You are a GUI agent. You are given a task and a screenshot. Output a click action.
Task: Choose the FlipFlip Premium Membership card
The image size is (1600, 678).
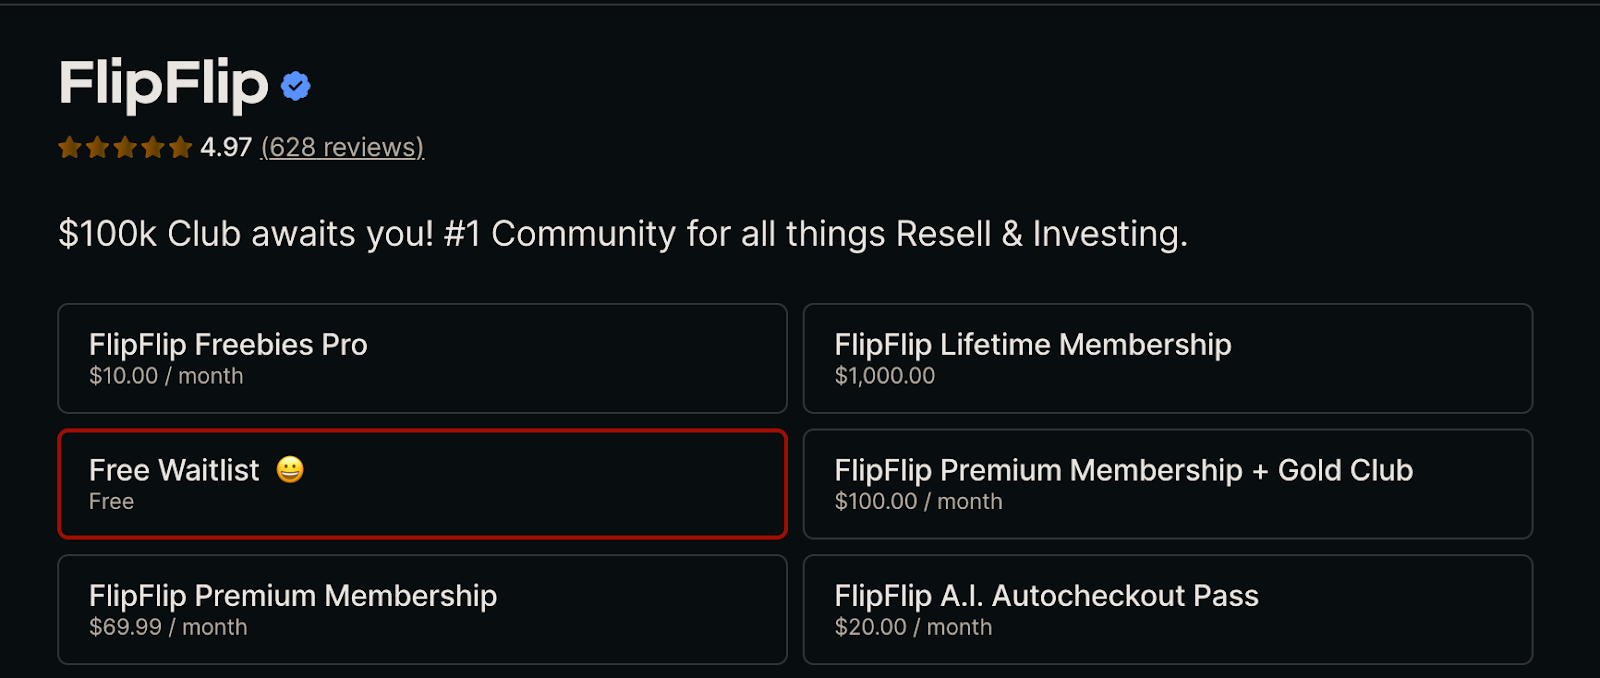tap(422, 609)
